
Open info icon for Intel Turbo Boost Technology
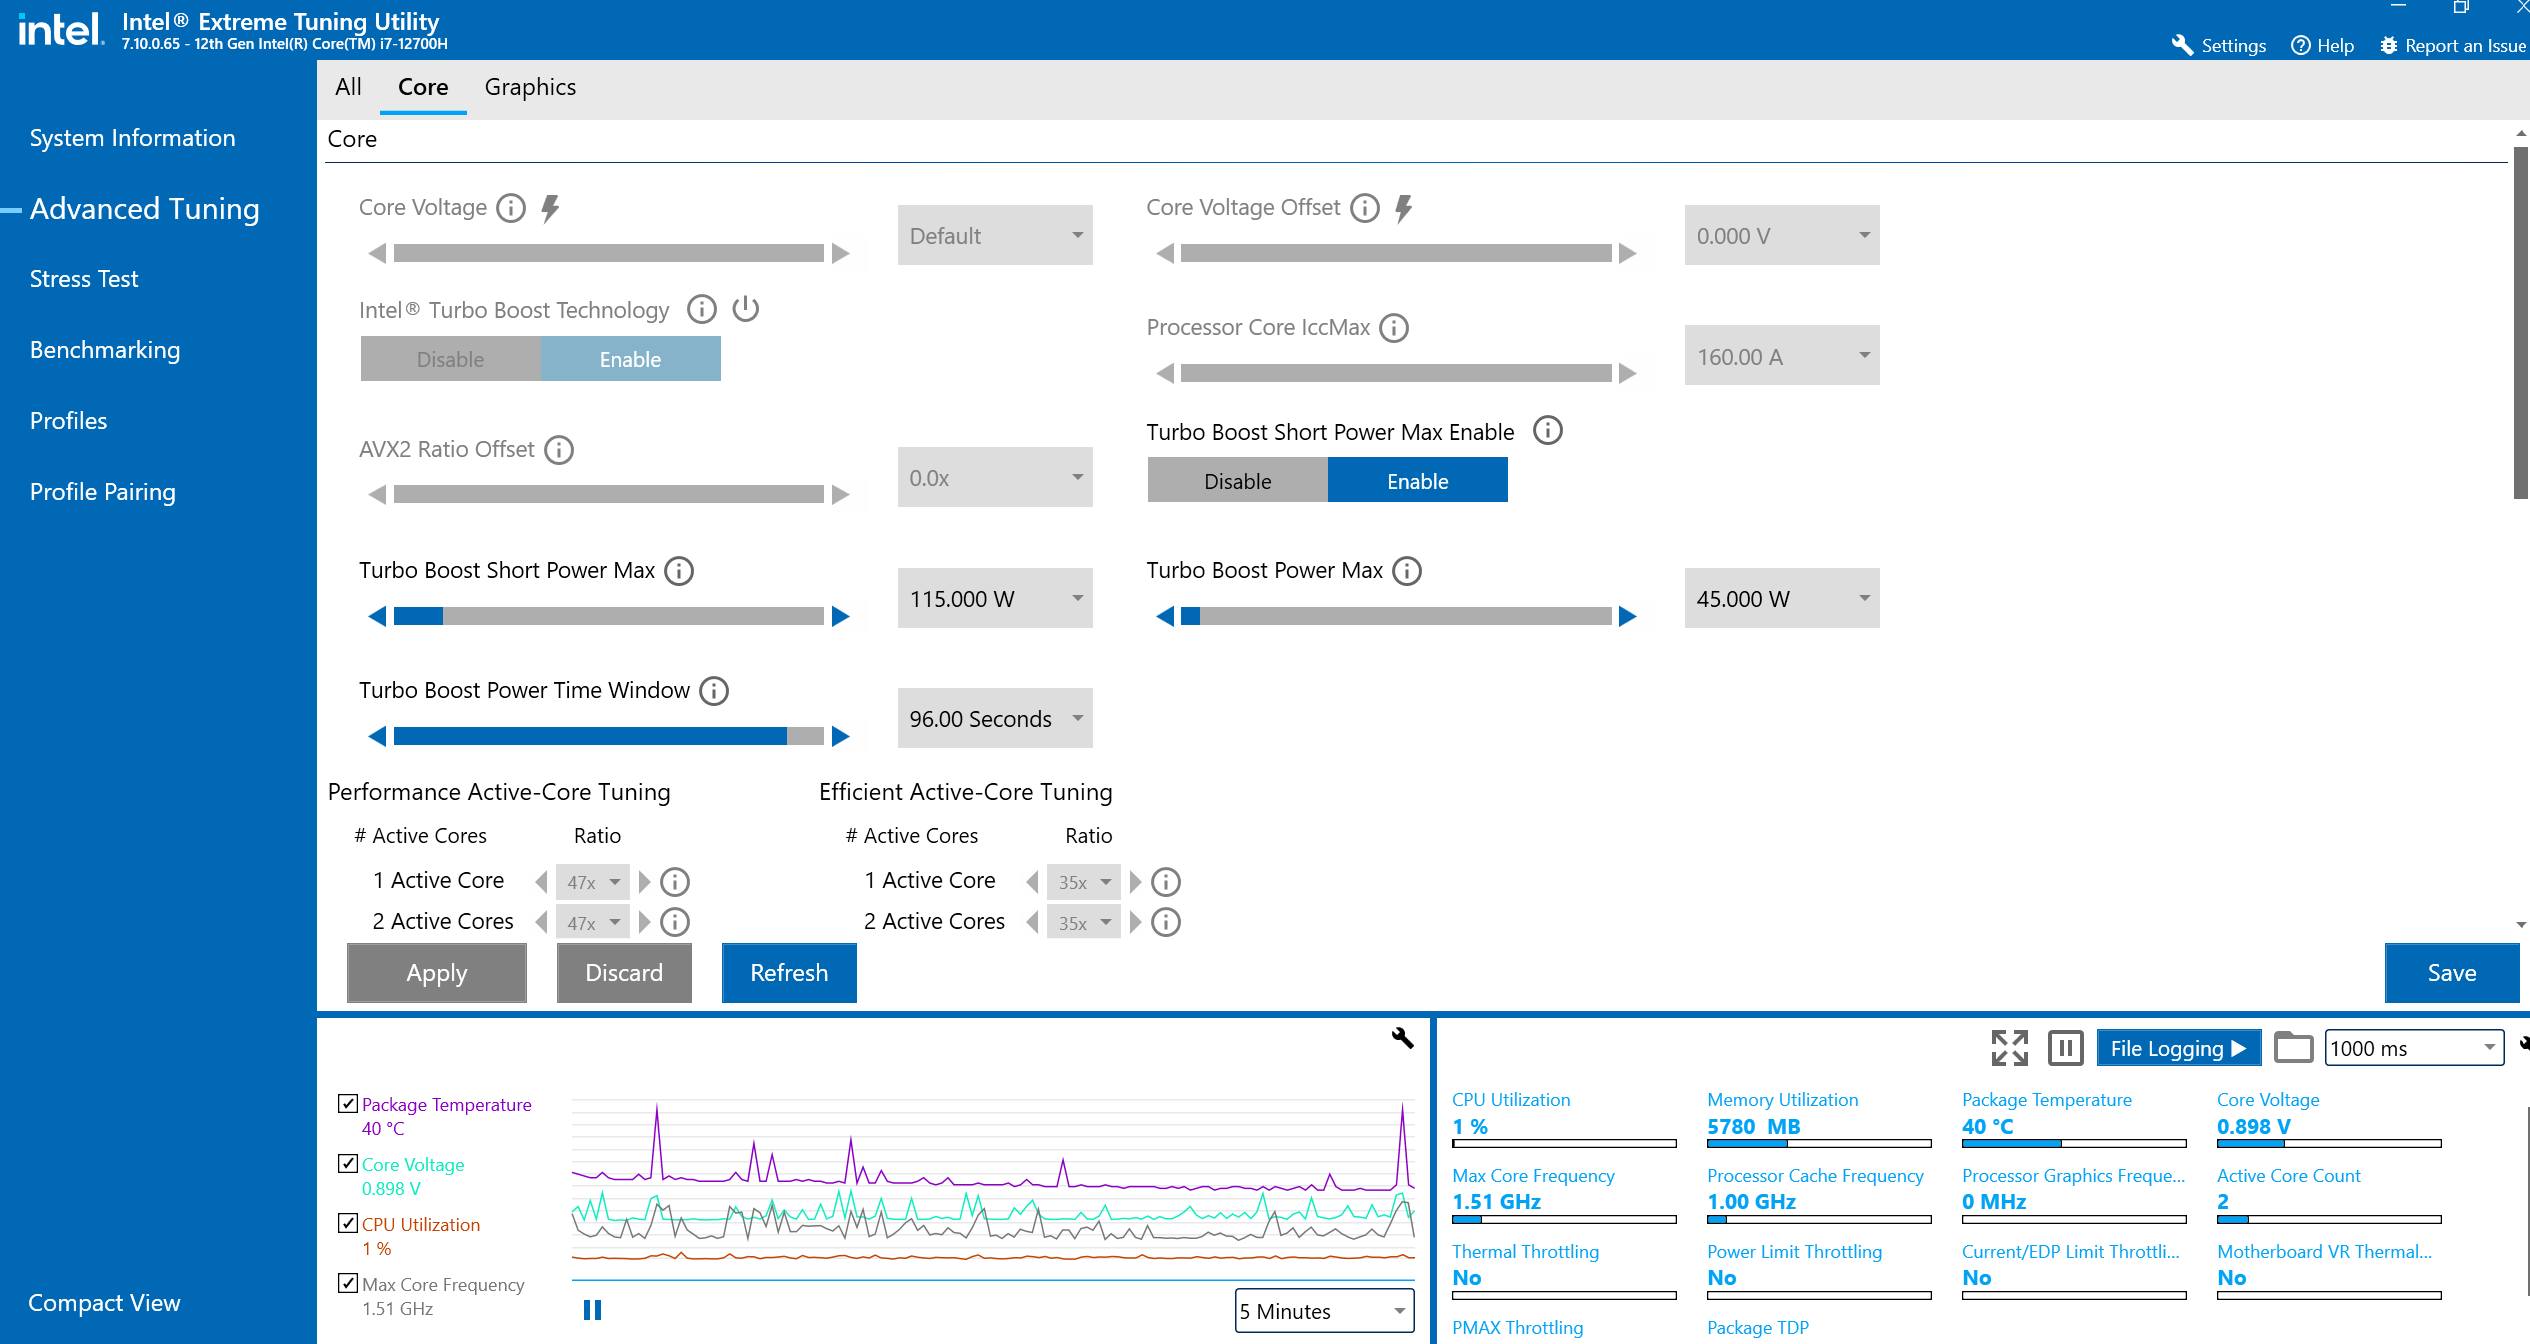click(702, 310)
